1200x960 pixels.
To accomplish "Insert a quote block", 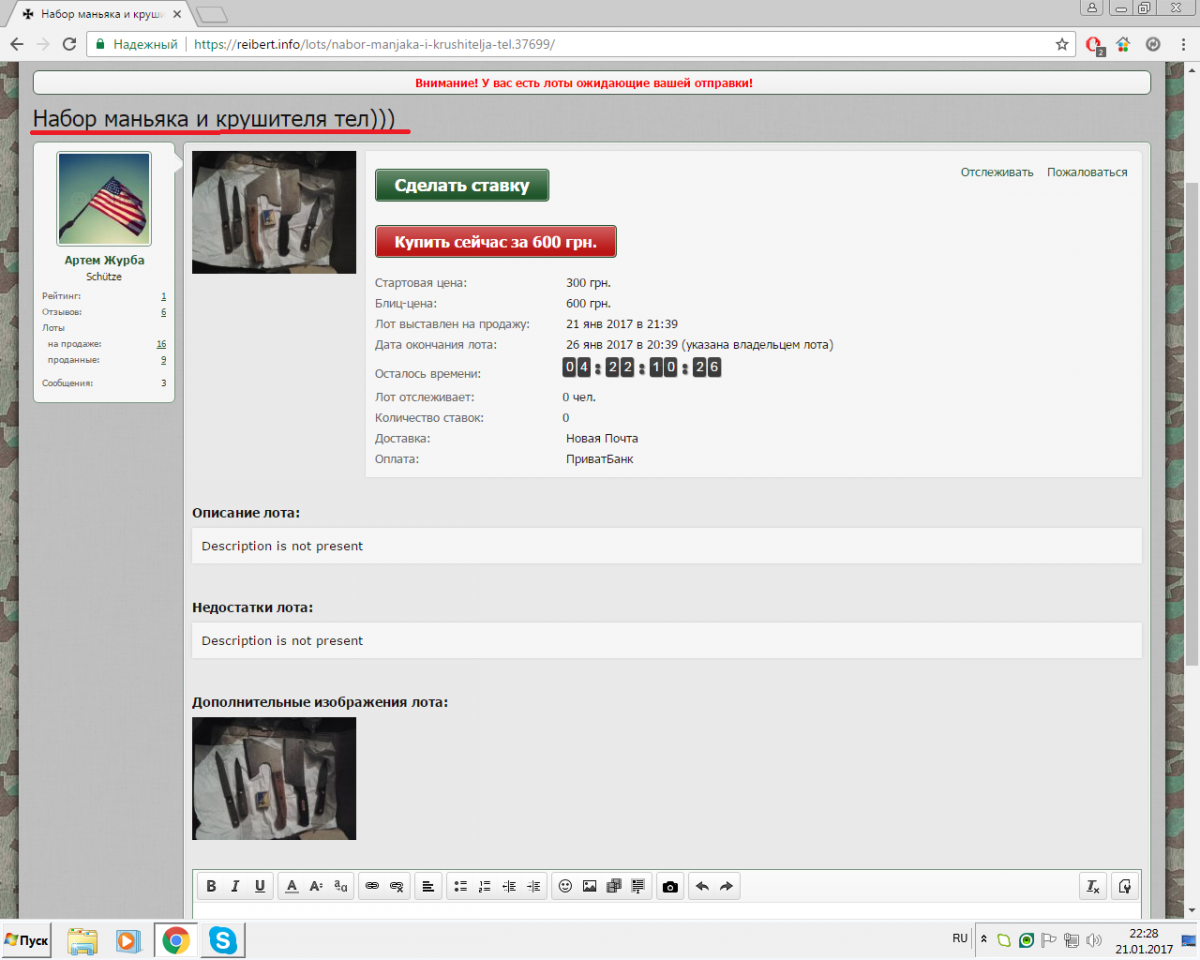I will click(x=638, y=886).
